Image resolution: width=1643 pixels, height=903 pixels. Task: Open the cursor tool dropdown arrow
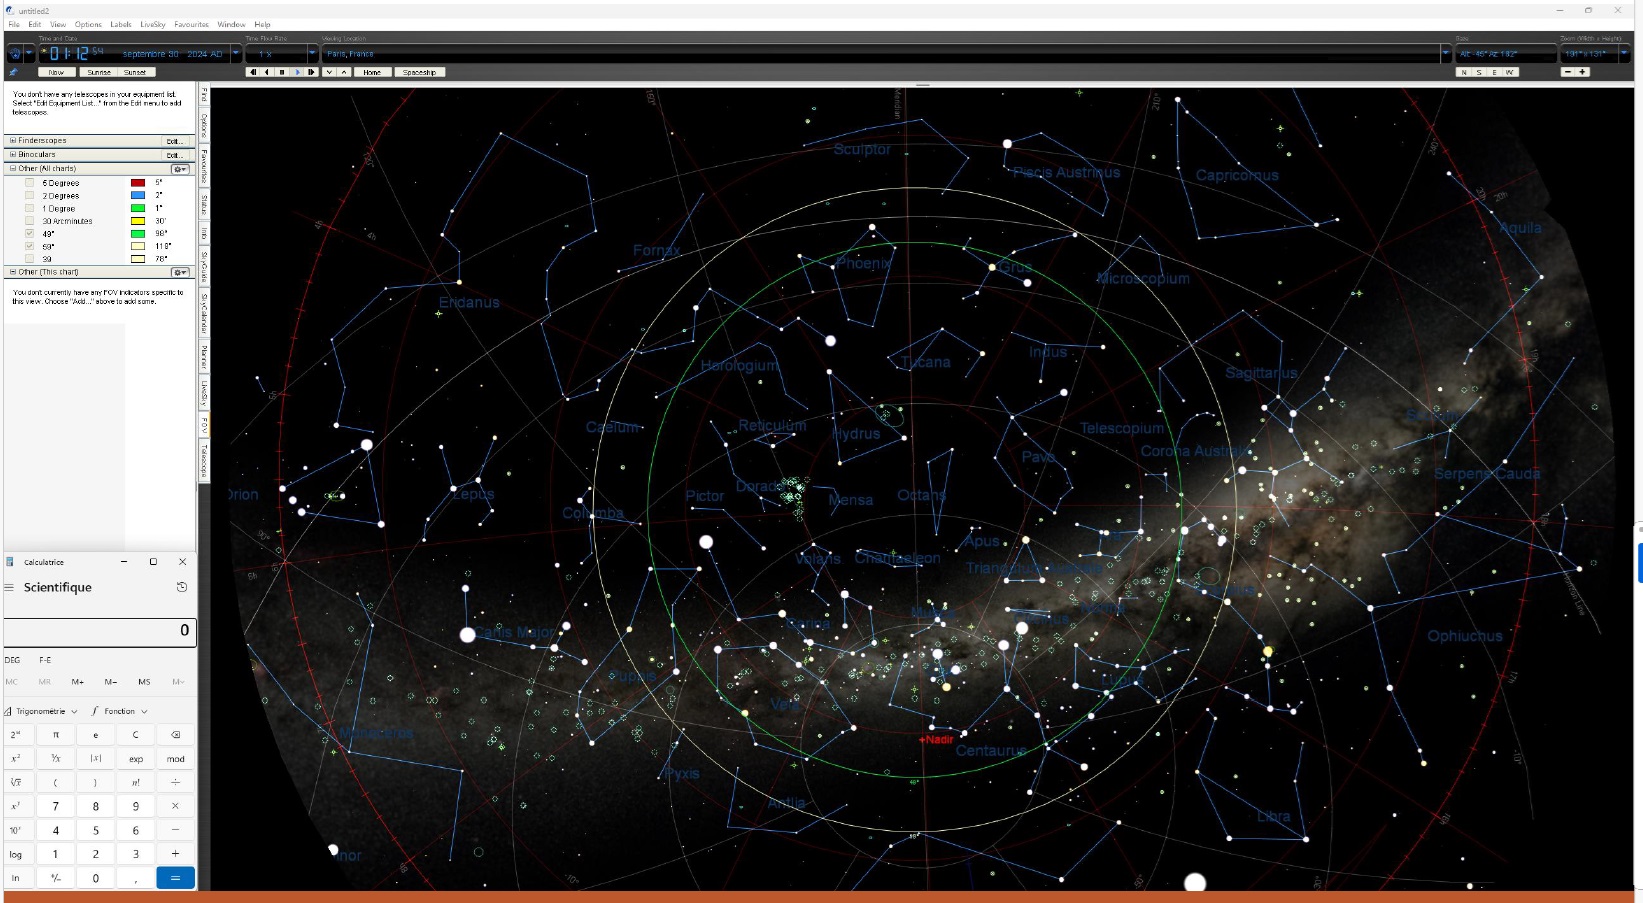(29, 54)
